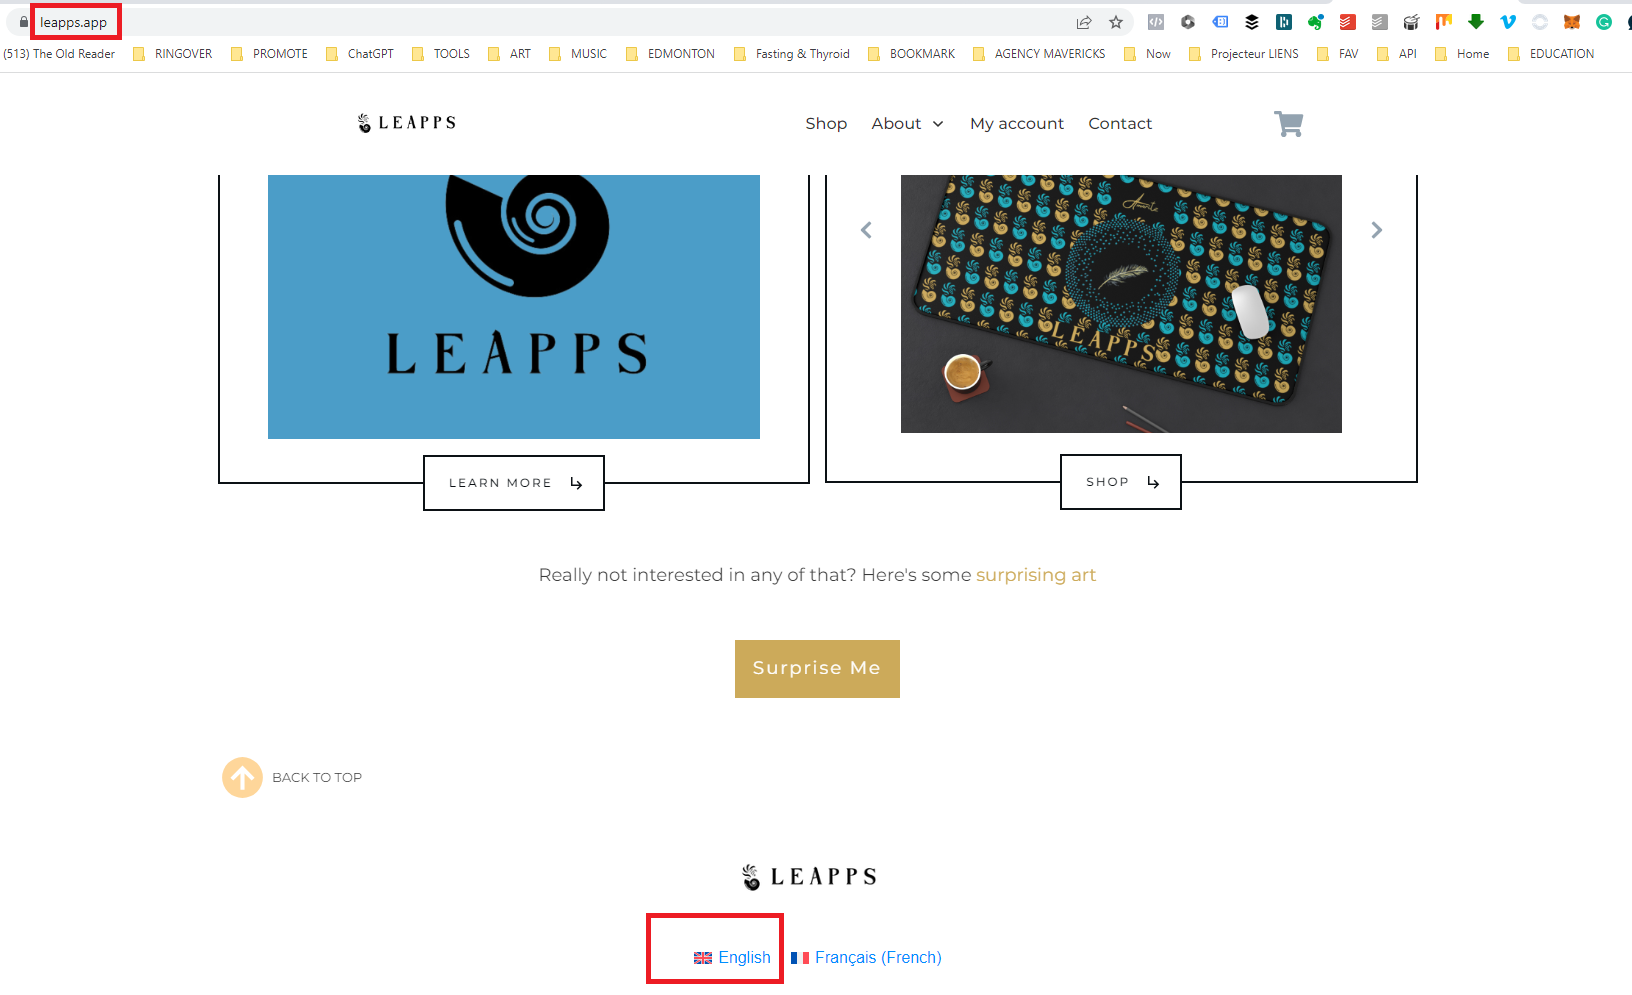Open the EDUCATION bookmark folder

(x=1551, y=54)
